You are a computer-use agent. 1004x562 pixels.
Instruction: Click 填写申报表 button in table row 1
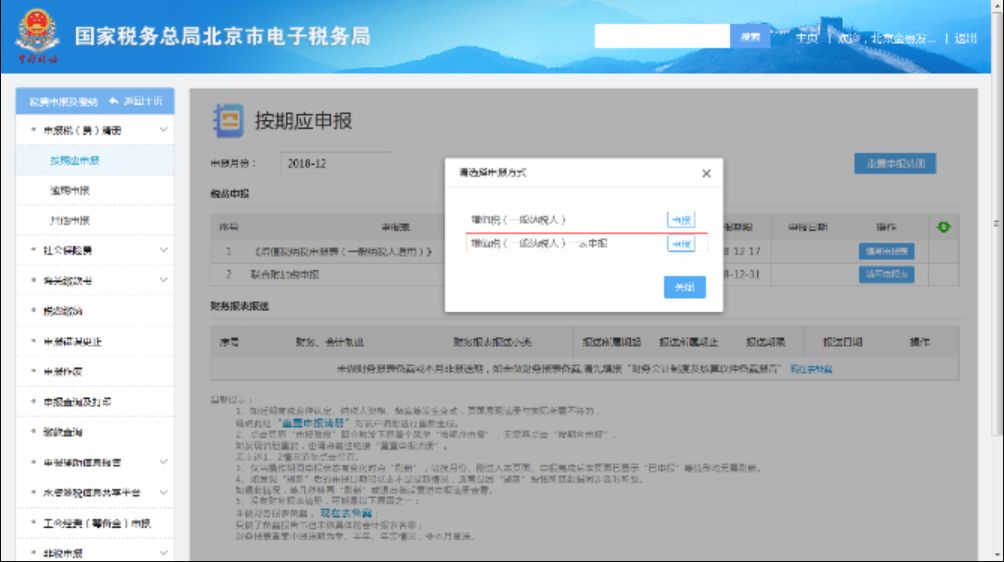pos(886,251)
